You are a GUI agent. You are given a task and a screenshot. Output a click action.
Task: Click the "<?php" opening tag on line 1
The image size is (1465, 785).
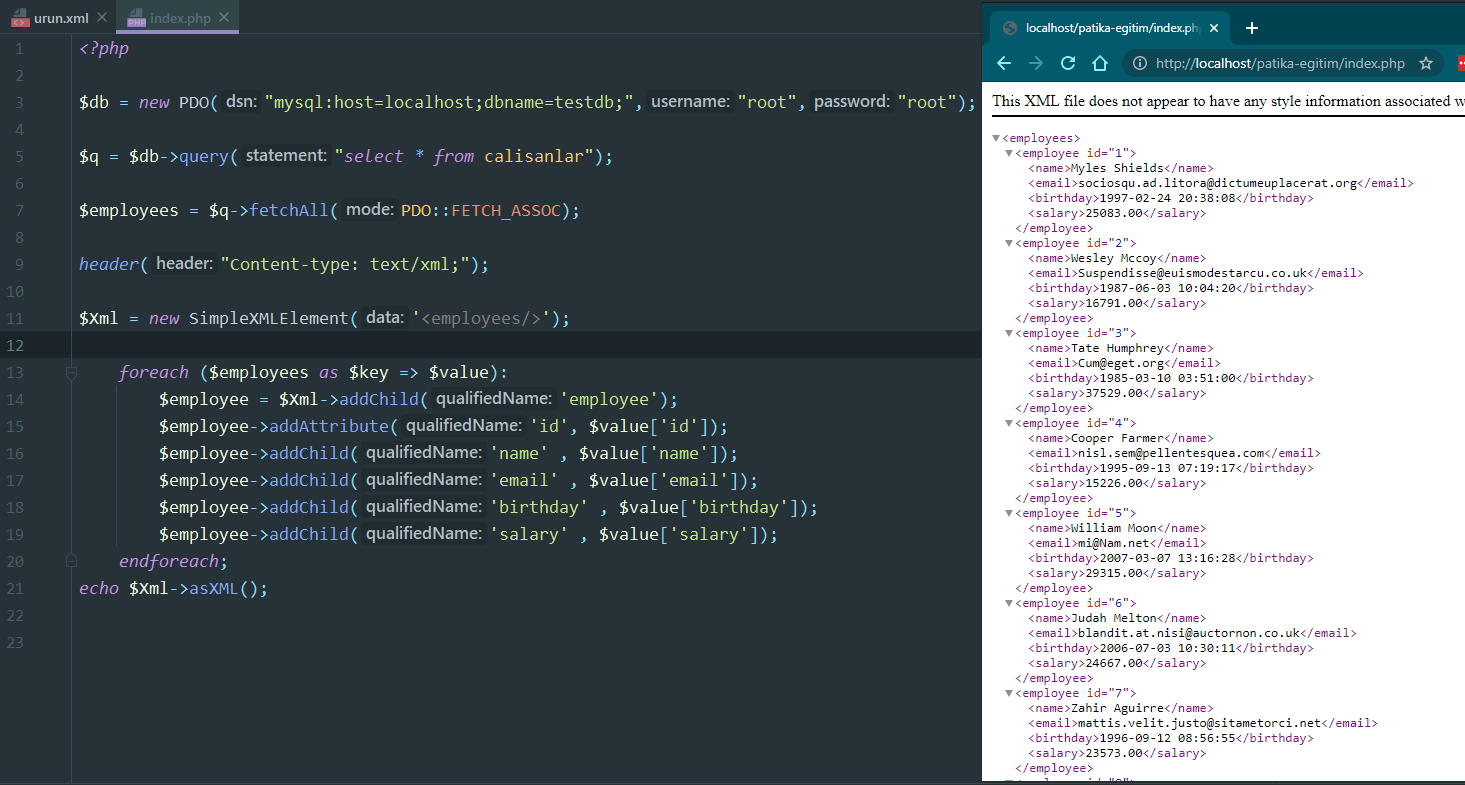[x=104, y=48]
